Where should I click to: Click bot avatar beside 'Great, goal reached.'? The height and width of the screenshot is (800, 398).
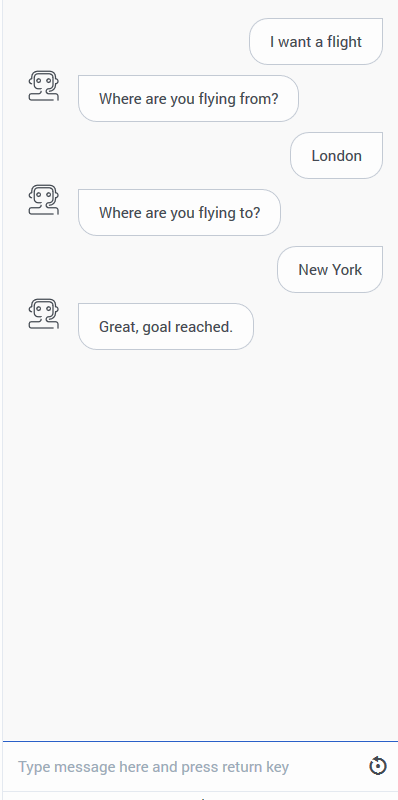click(x=43, y=314)
